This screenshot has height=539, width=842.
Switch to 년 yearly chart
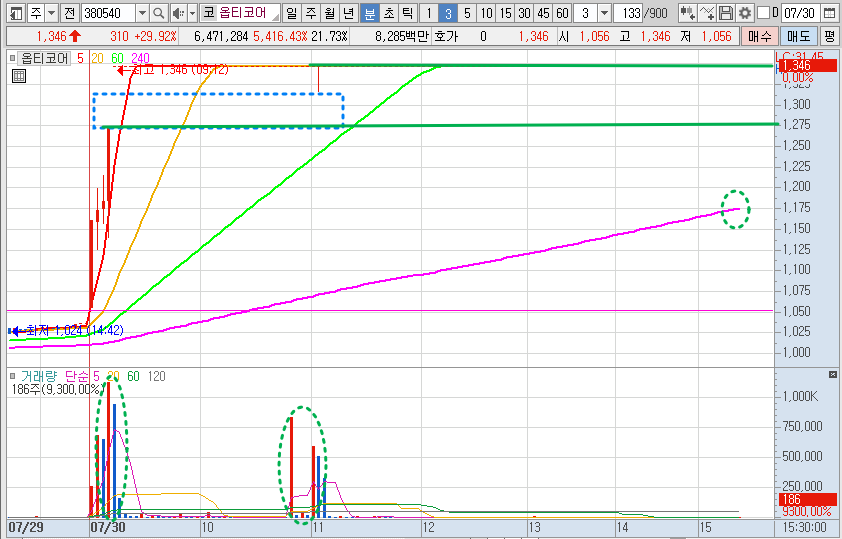[349, 13]
